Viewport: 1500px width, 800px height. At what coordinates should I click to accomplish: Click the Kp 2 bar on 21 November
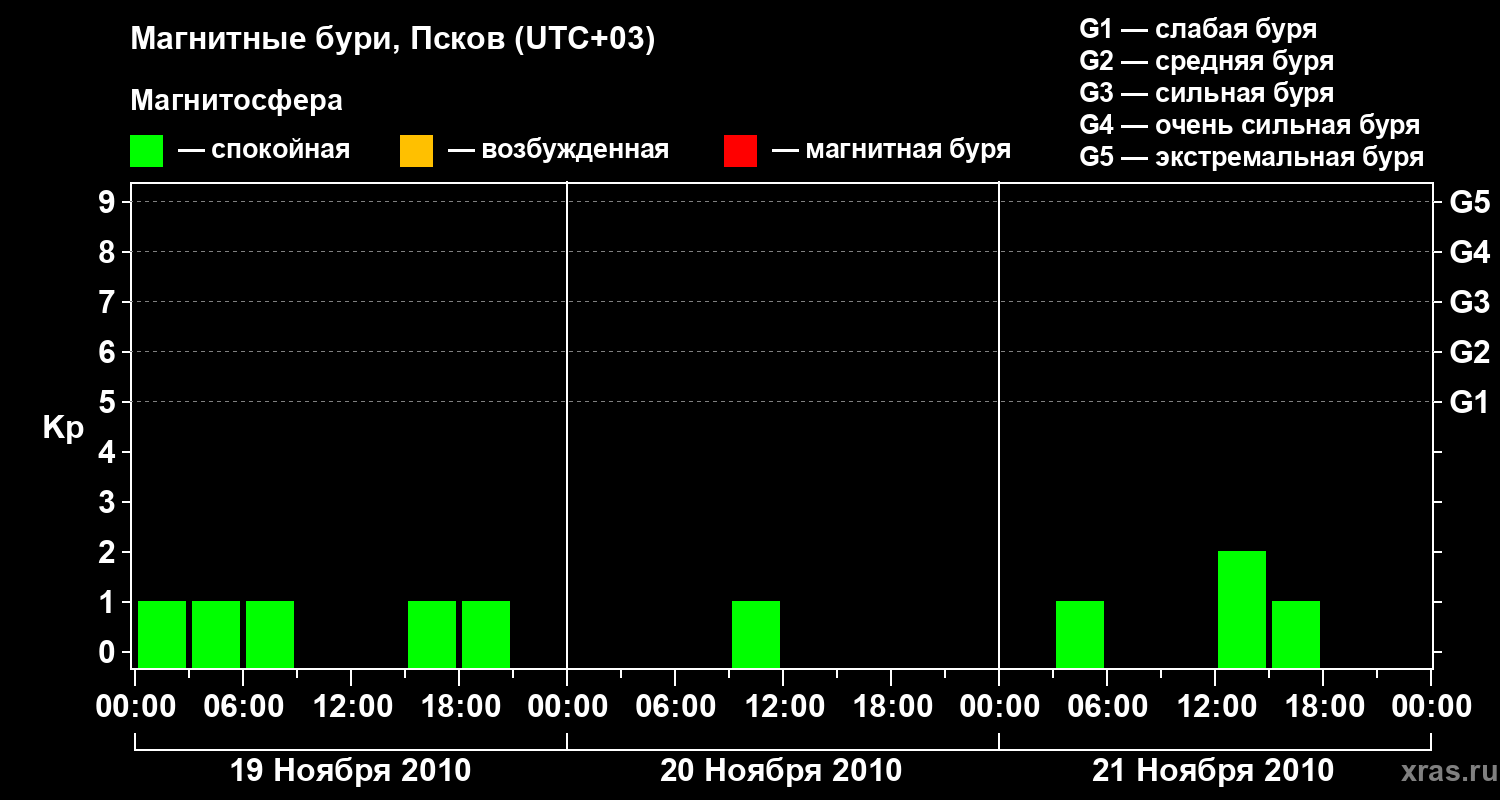click(1242, 609)
